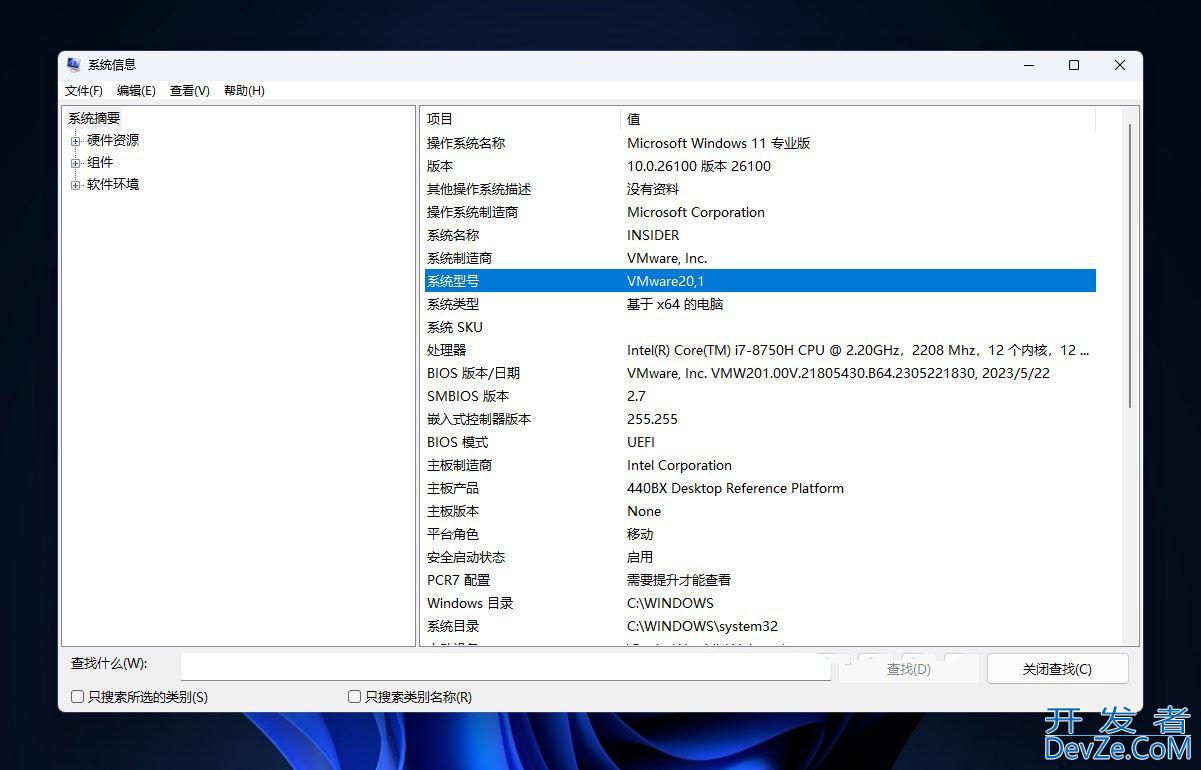Click the 查找(D) button
The width and height of the screenshot is (1201, 770).
(x=909, y=669)
